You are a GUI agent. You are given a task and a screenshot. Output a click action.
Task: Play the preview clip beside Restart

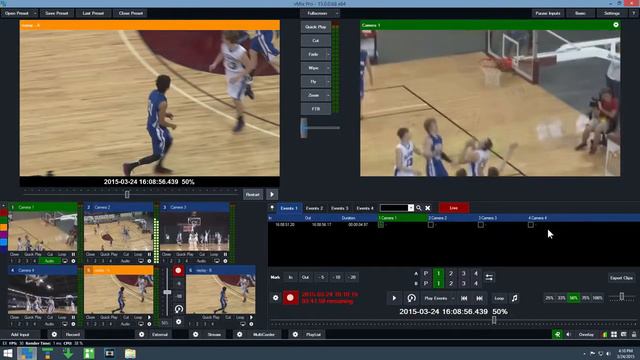pos(272,194)
